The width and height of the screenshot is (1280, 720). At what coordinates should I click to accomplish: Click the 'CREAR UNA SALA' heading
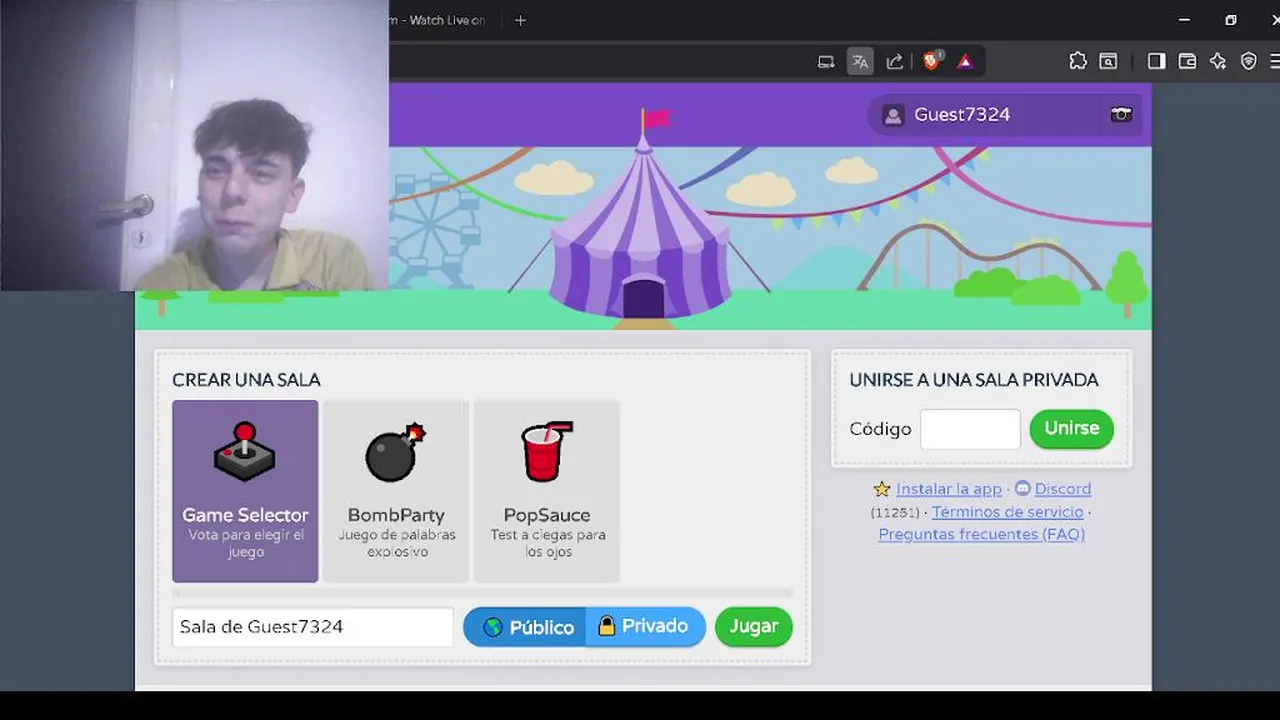click(x=246, y=380)
